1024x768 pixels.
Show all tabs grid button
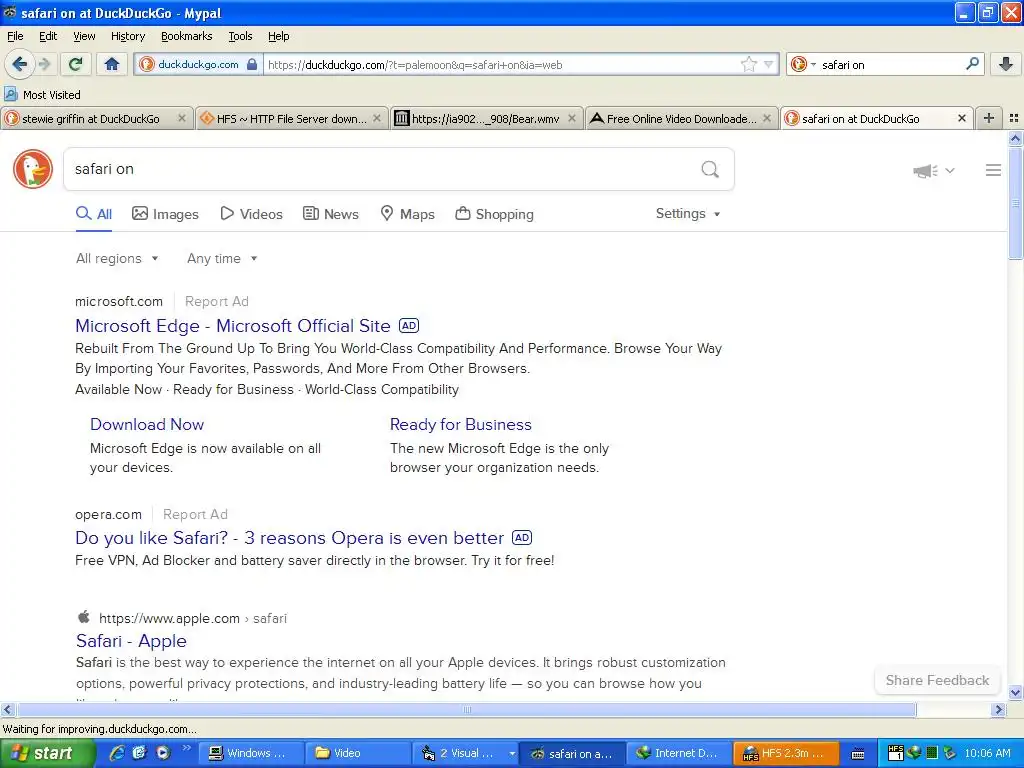tap(1014, 118)
